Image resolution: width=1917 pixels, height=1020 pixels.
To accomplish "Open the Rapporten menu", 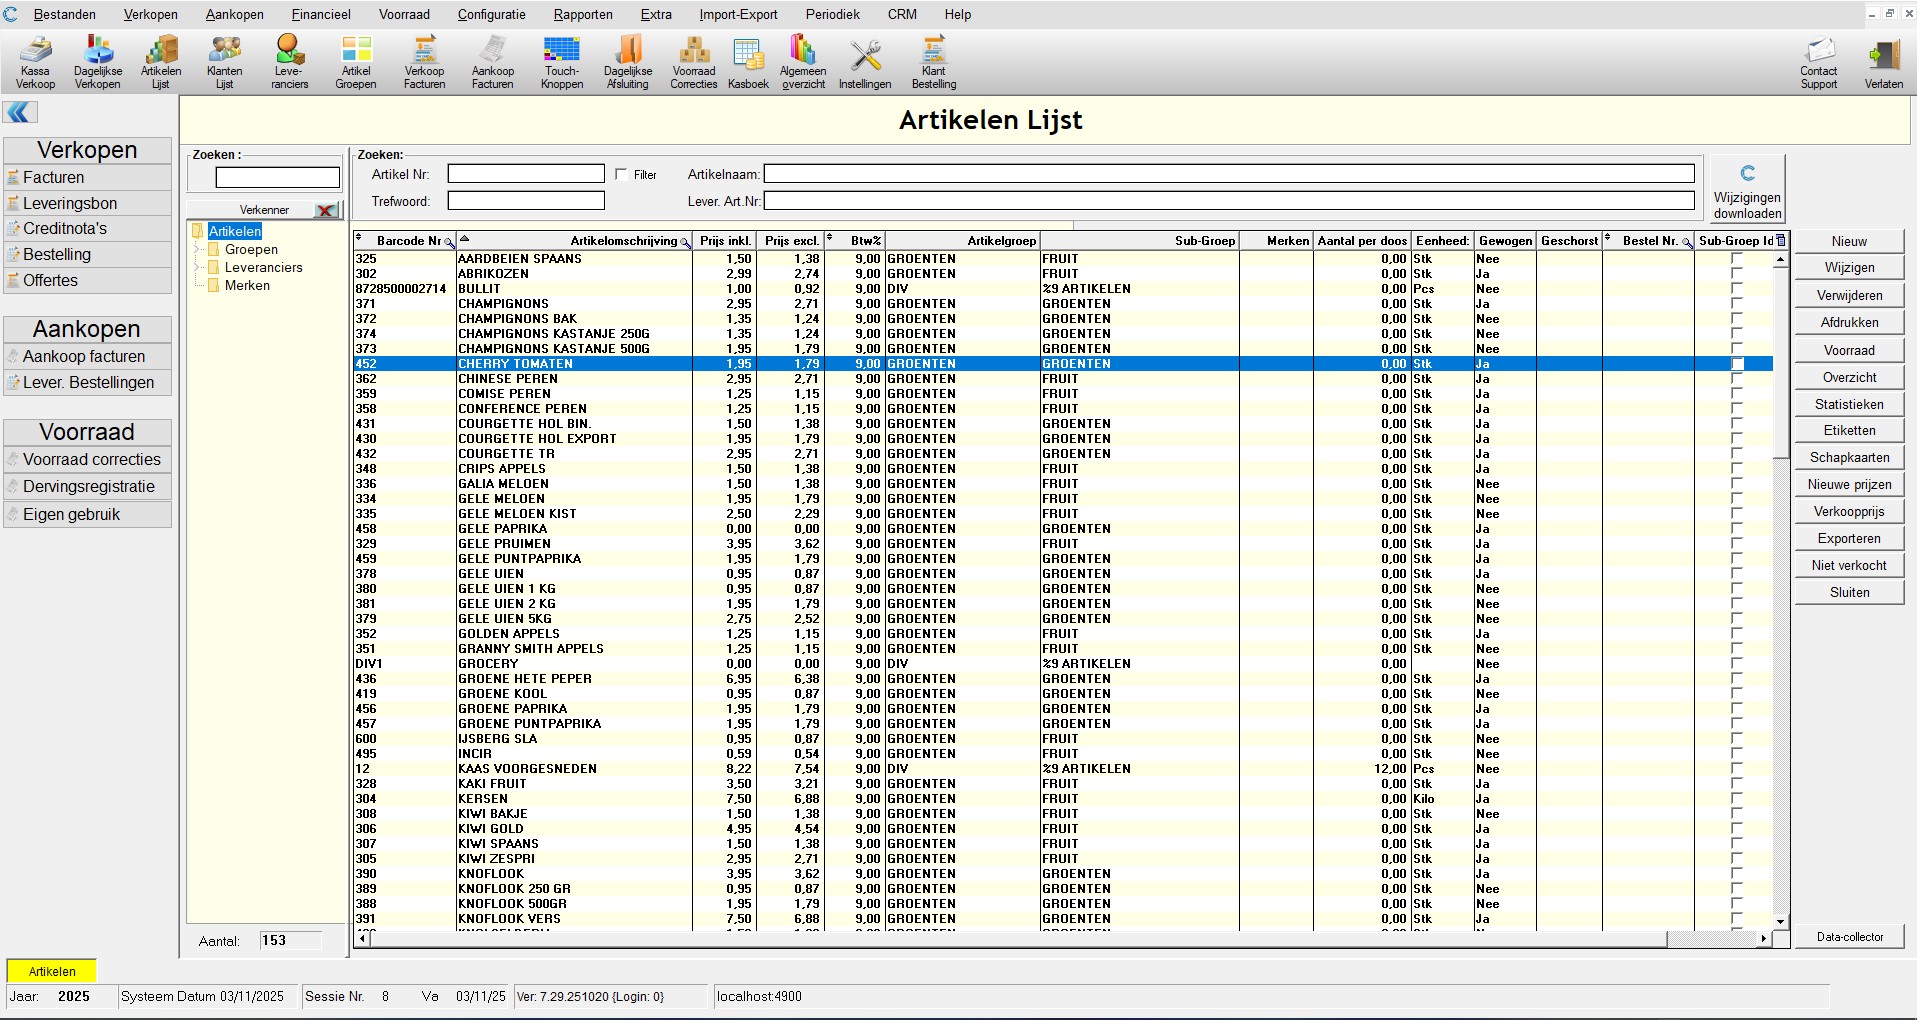I will pyautogui.click(x=583, y=14).
